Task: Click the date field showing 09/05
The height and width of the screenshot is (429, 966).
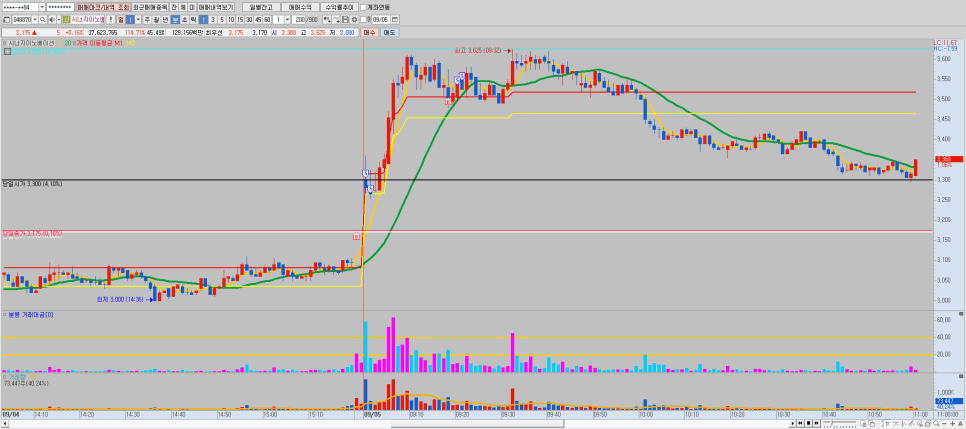Action: click(x=381, y=20)
